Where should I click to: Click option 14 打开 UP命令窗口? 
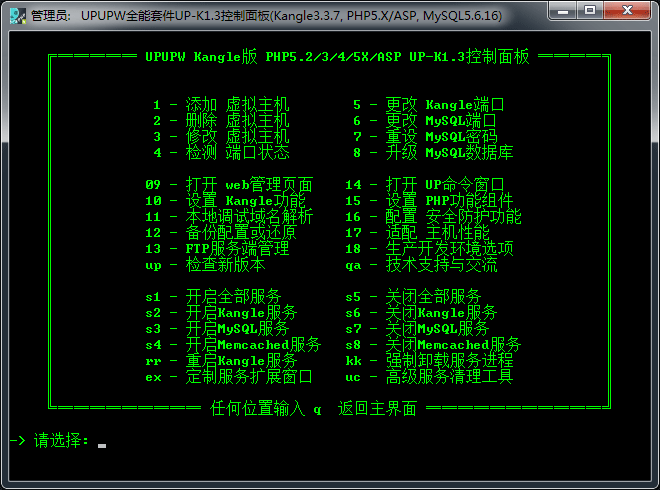(x=425, y=185)
